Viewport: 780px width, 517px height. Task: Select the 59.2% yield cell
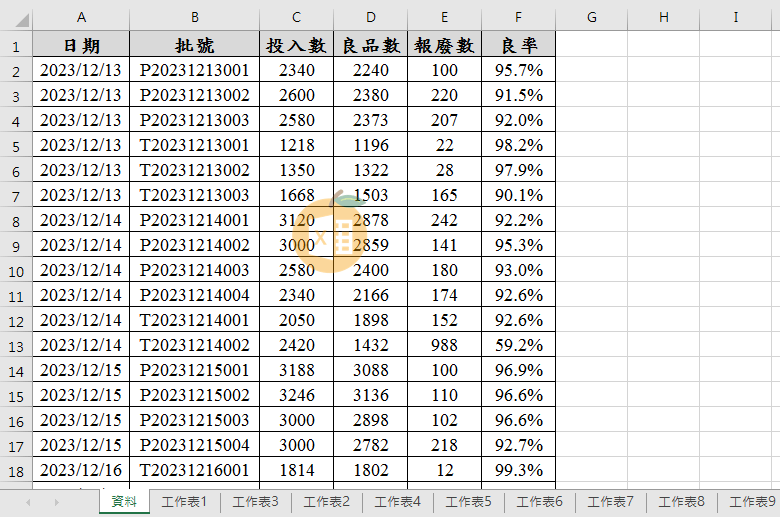(518, 345)
